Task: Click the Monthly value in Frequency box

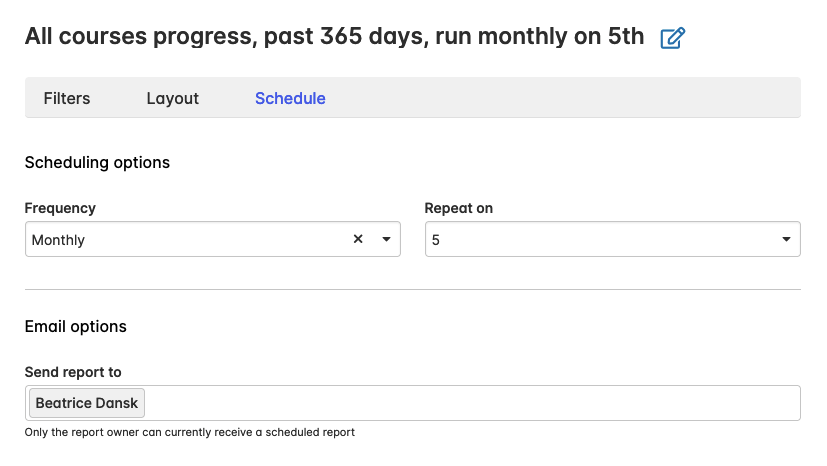Action: 59,240
